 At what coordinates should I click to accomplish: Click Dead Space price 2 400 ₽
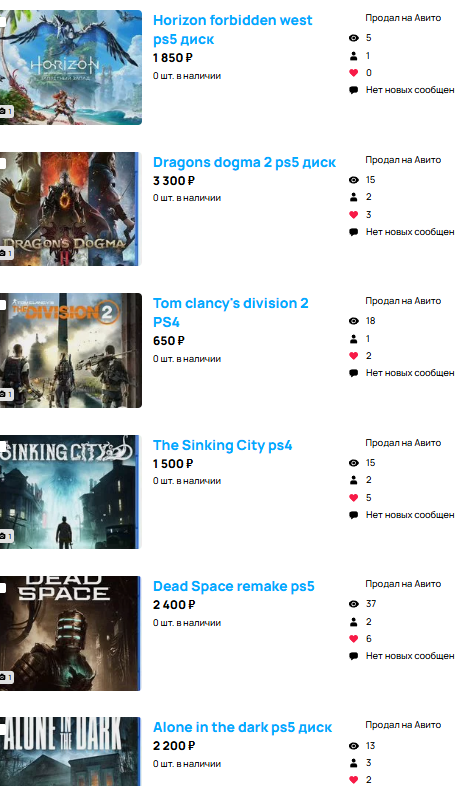[174, 605]
